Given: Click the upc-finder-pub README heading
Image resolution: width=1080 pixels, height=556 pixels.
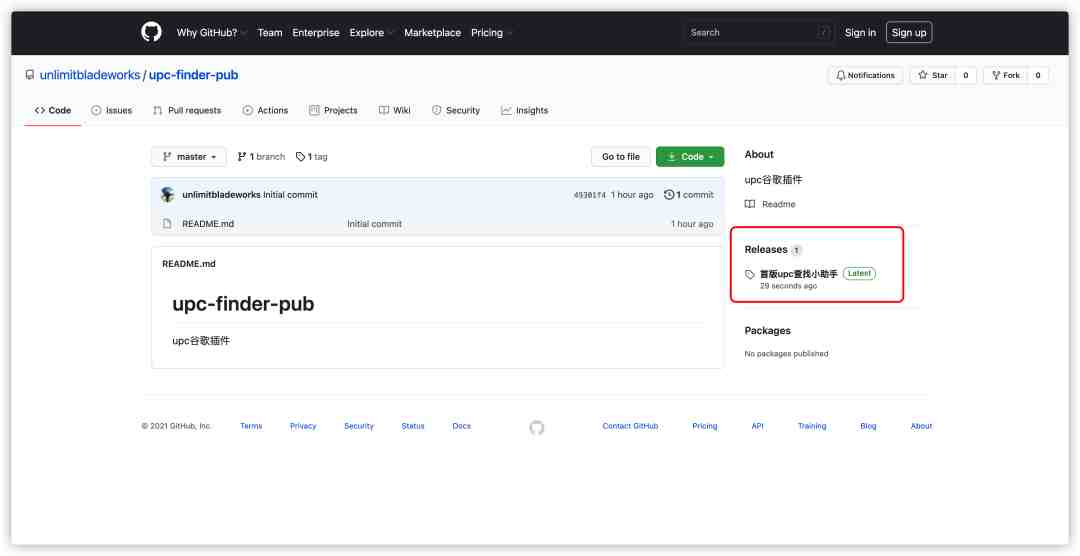Looking at the screenshot, I should coord(243,304).
